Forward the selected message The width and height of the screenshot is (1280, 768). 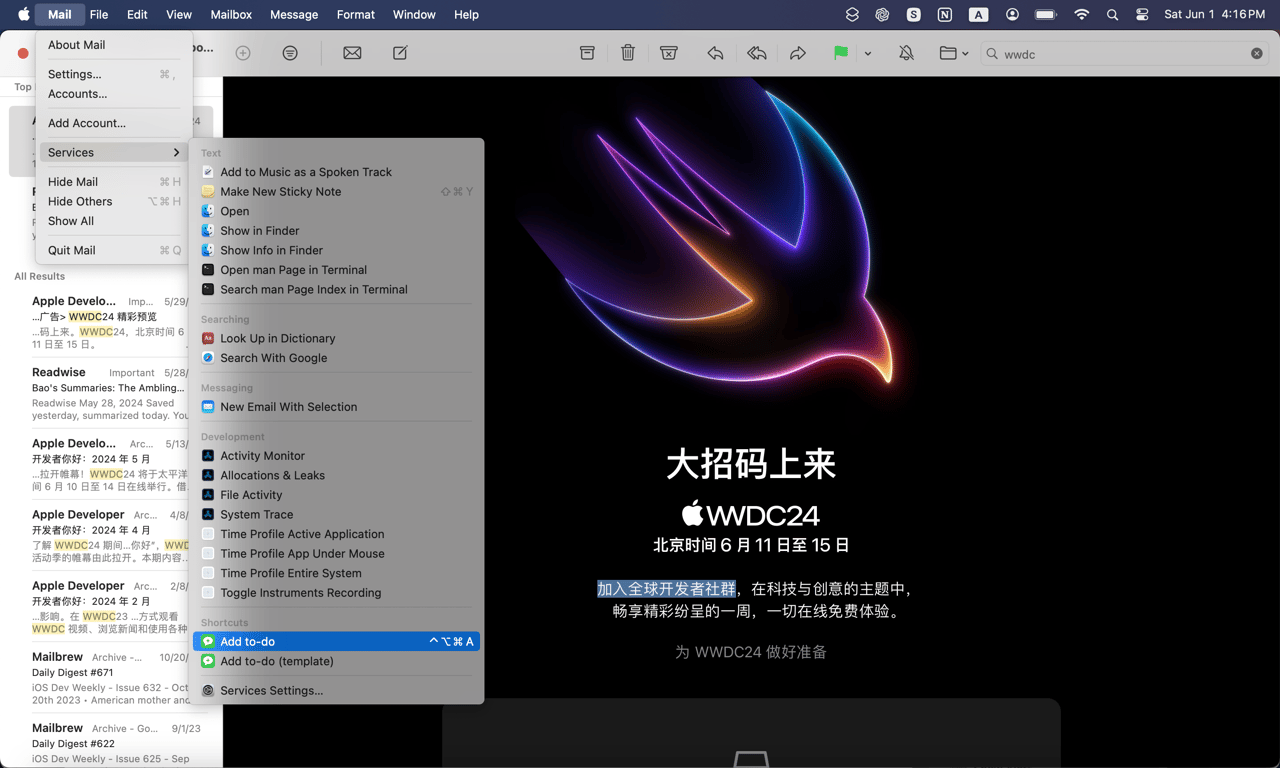(x=797, y=53)
